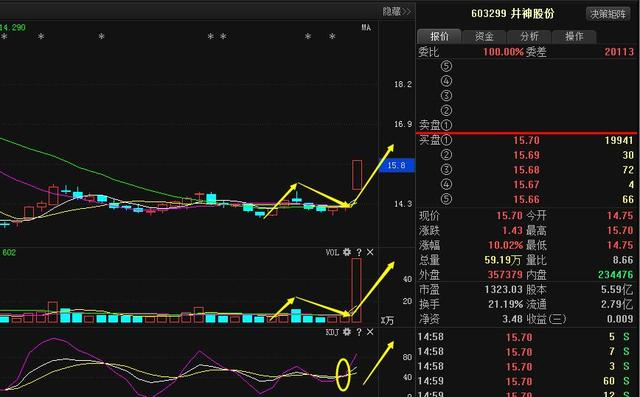640x397 pixels.
Task: Click the VOL indicator label
Action: (x=332, y=252)
